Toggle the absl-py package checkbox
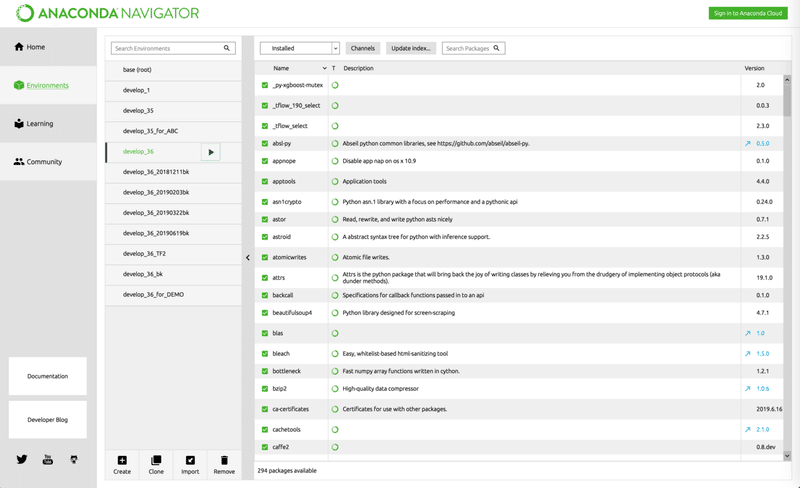The width and height of the screenshot is (800, 488). pos(265,143)
